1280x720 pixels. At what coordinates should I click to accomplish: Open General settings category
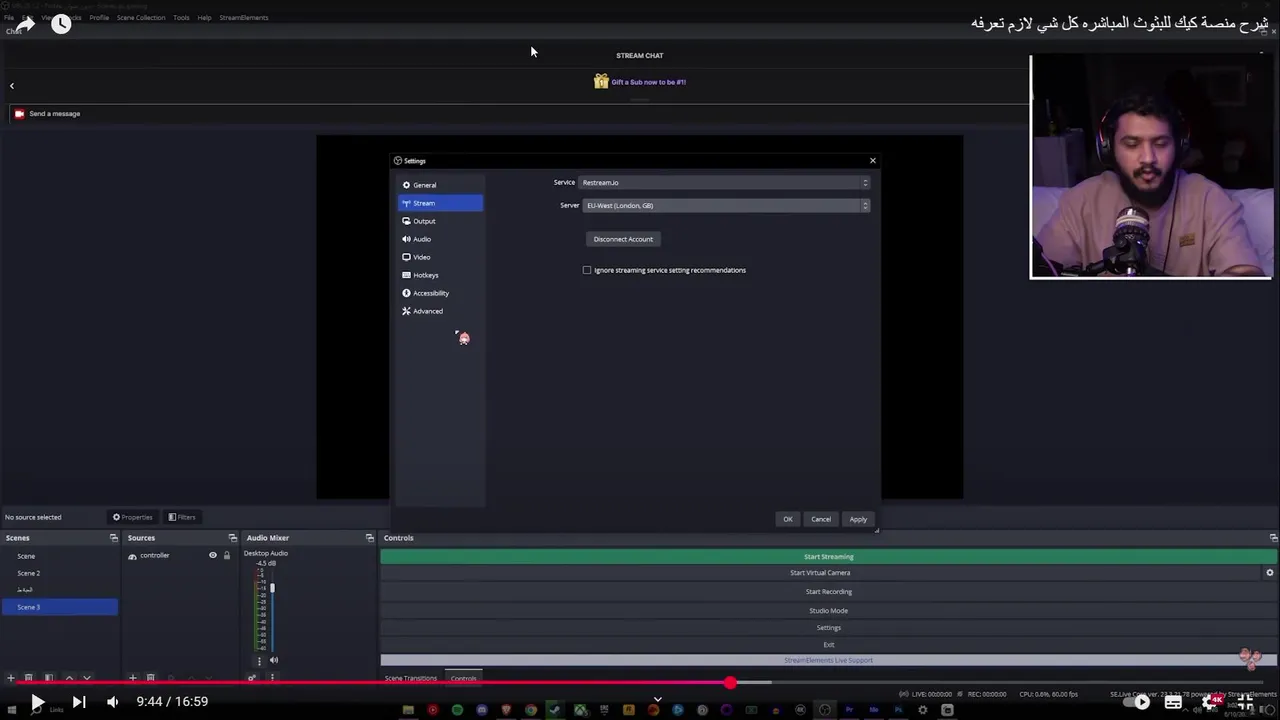[x=440, y=185]
